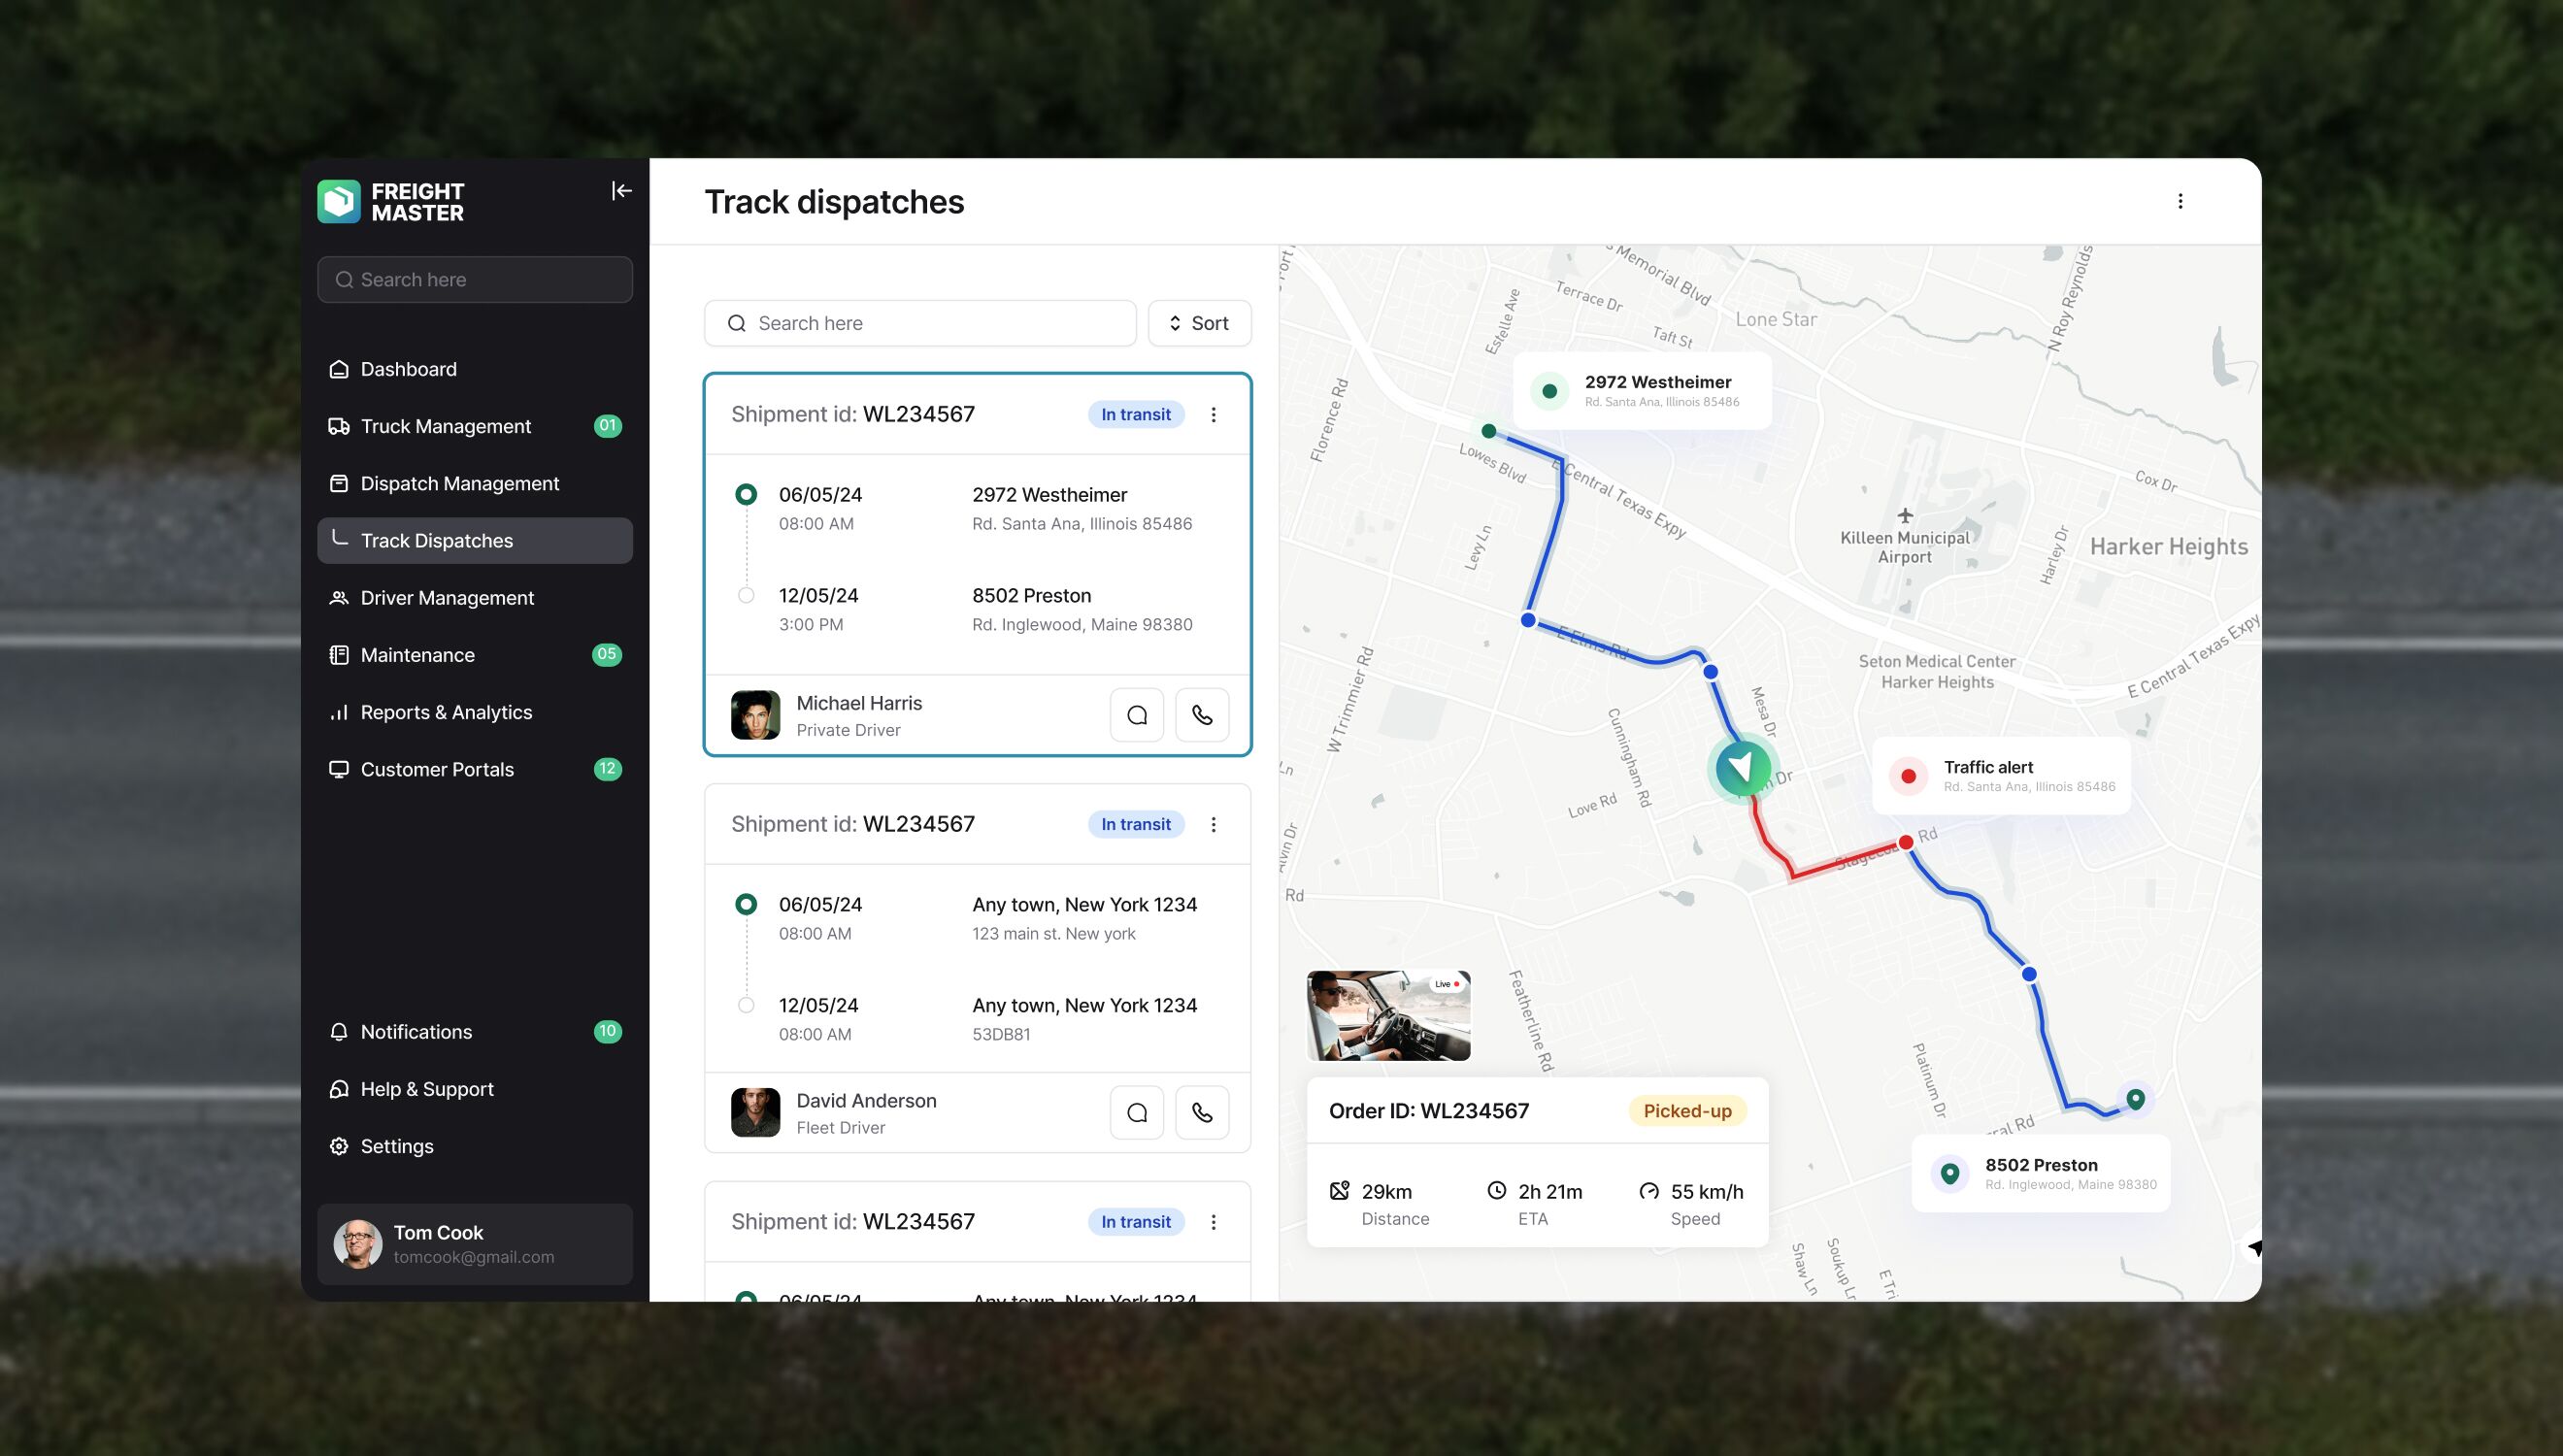Focus the sidebar Search here field

pos(475,279)
